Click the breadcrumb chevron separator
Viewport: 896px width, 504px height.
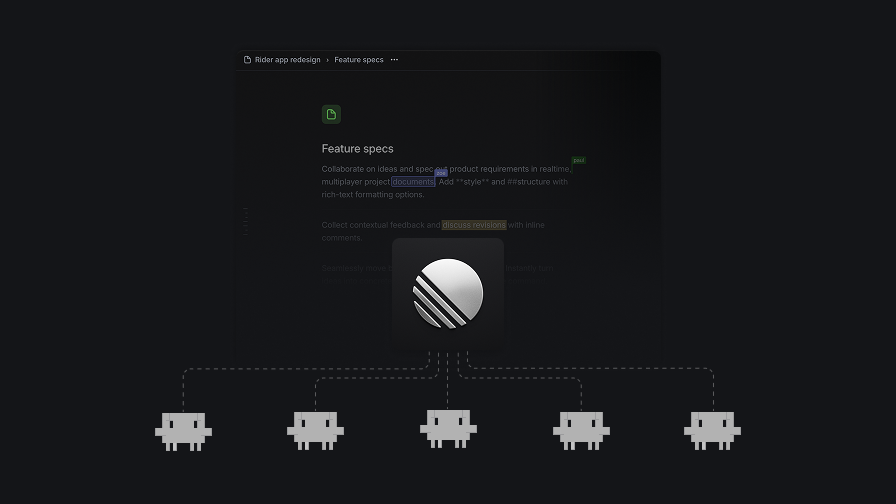point(327,60)
